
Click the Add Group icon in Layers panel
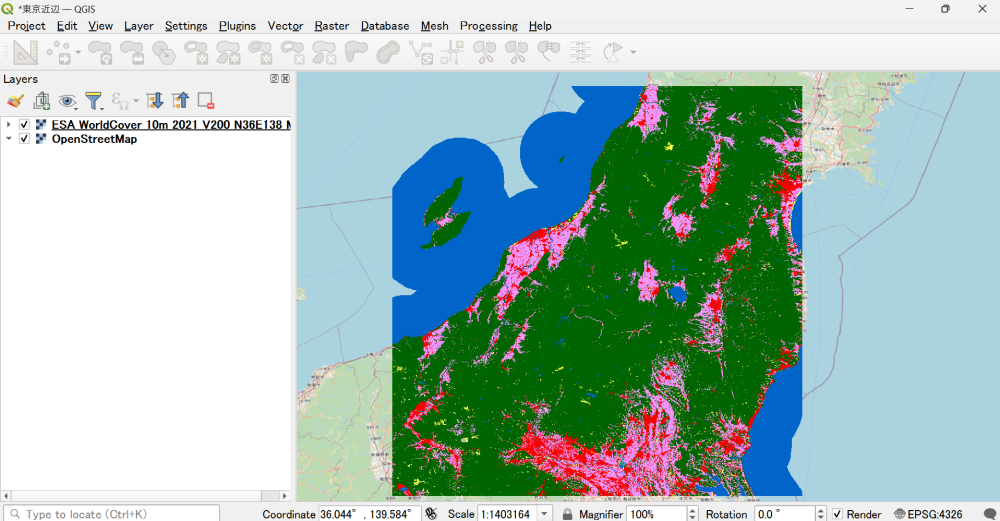point(41,101)
